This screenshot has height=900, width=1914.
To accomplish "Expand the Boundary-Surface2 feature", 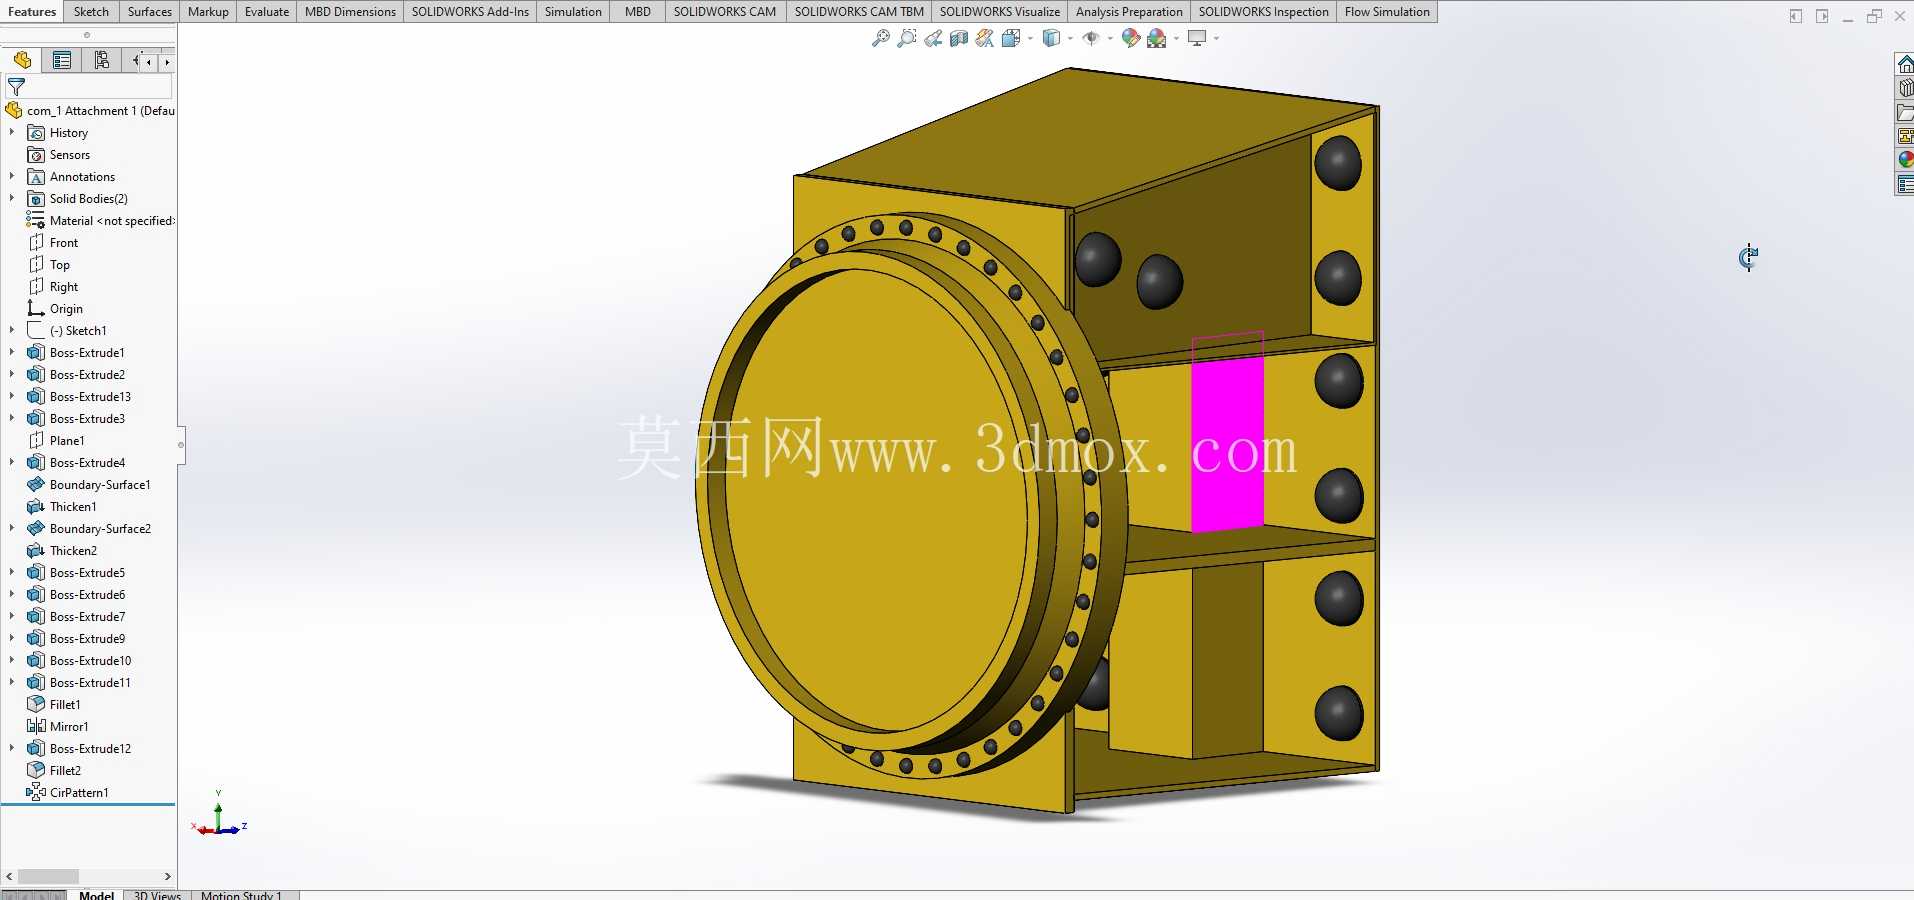I will click(12, 528).
